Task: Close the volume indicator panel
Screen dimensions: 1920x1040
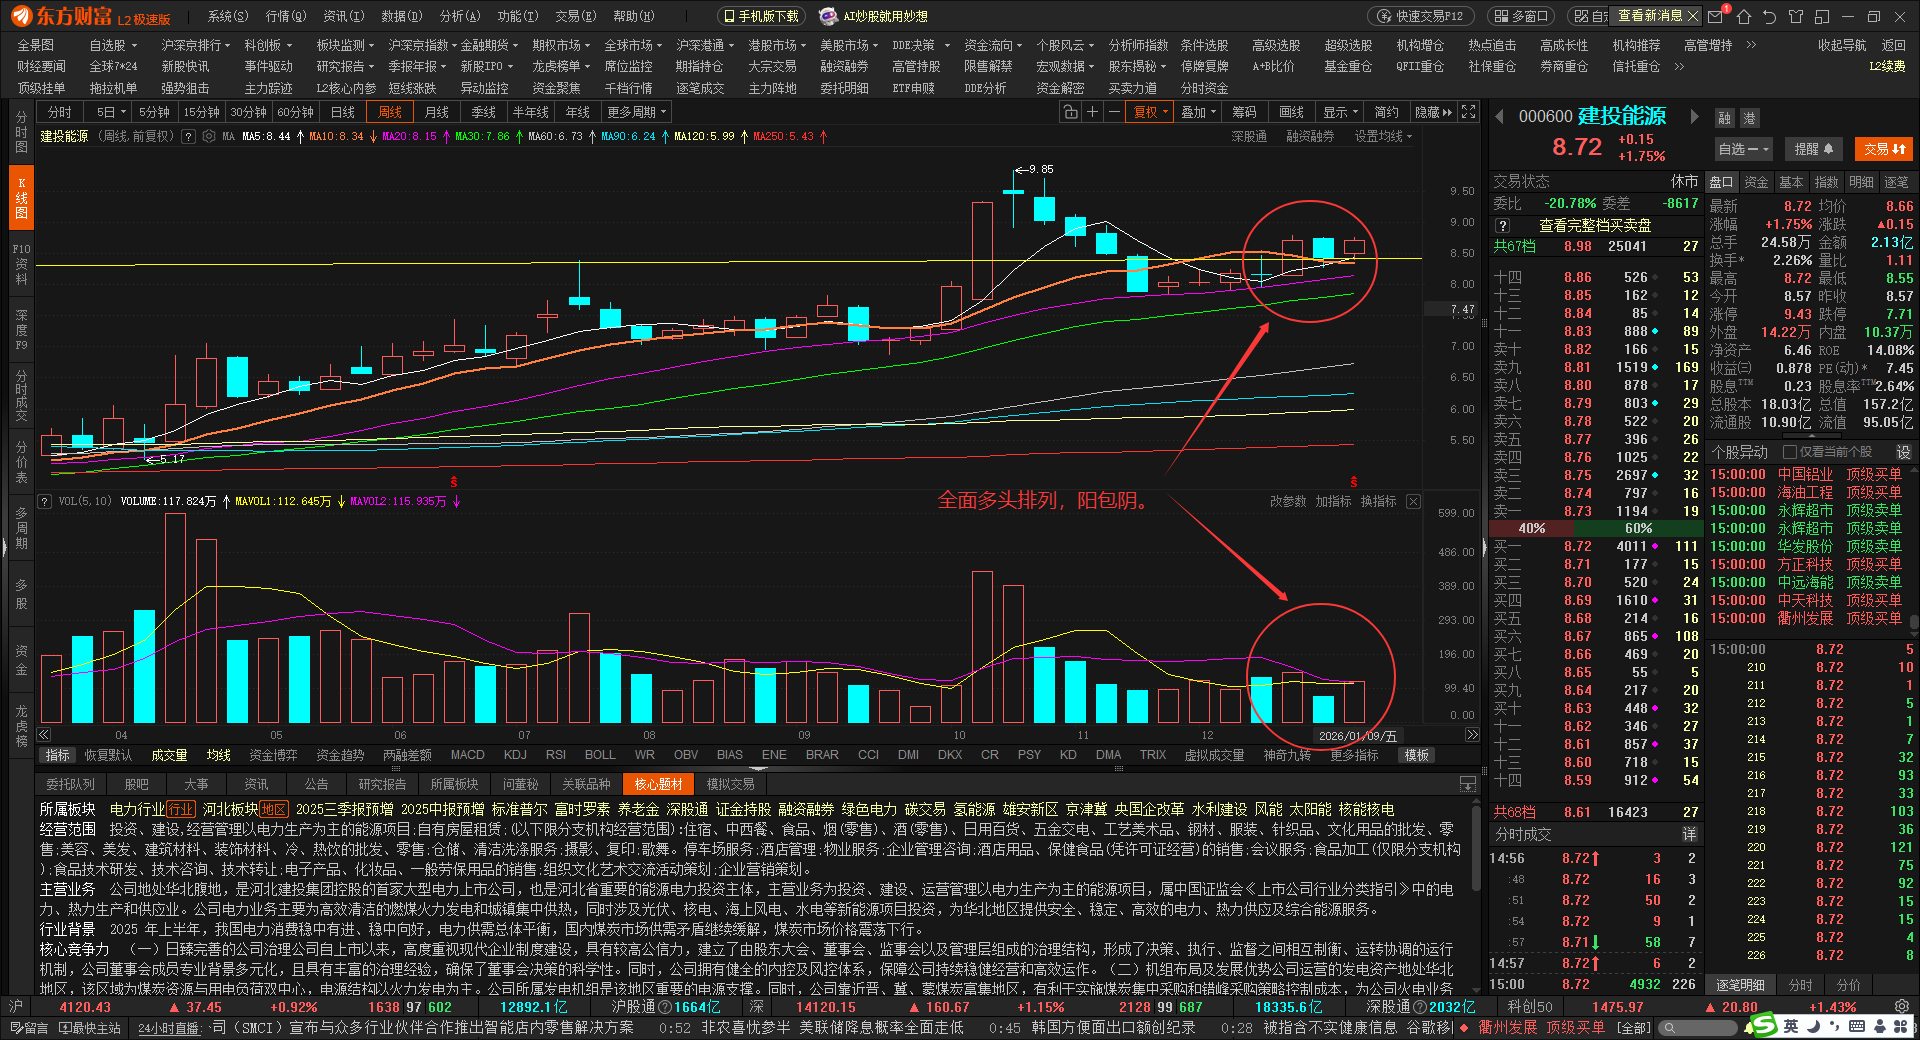Action: (1413, 501)
